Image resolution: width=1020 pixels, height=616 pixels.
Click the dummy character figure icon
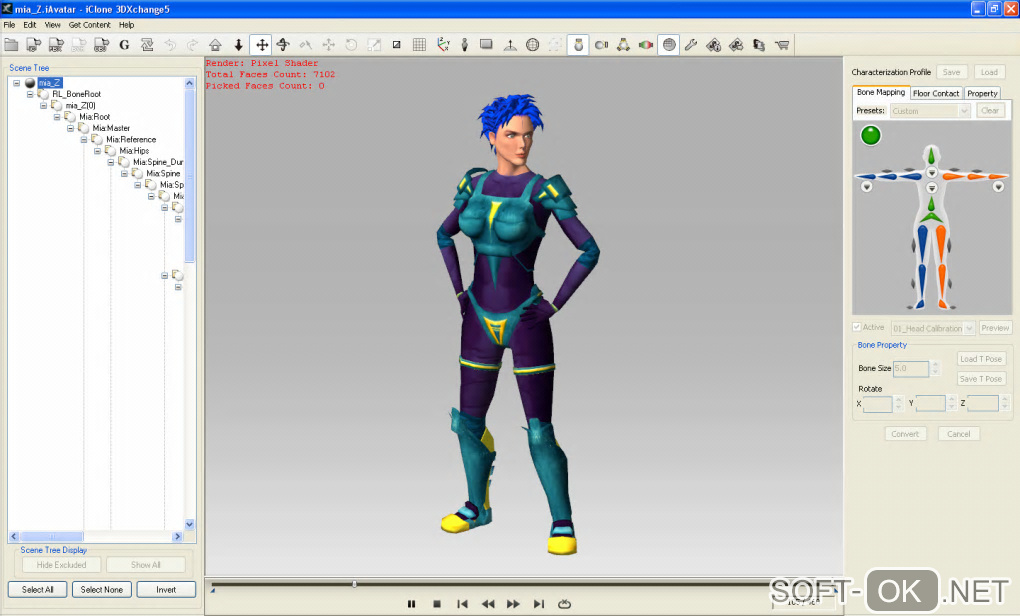[464, 45]
